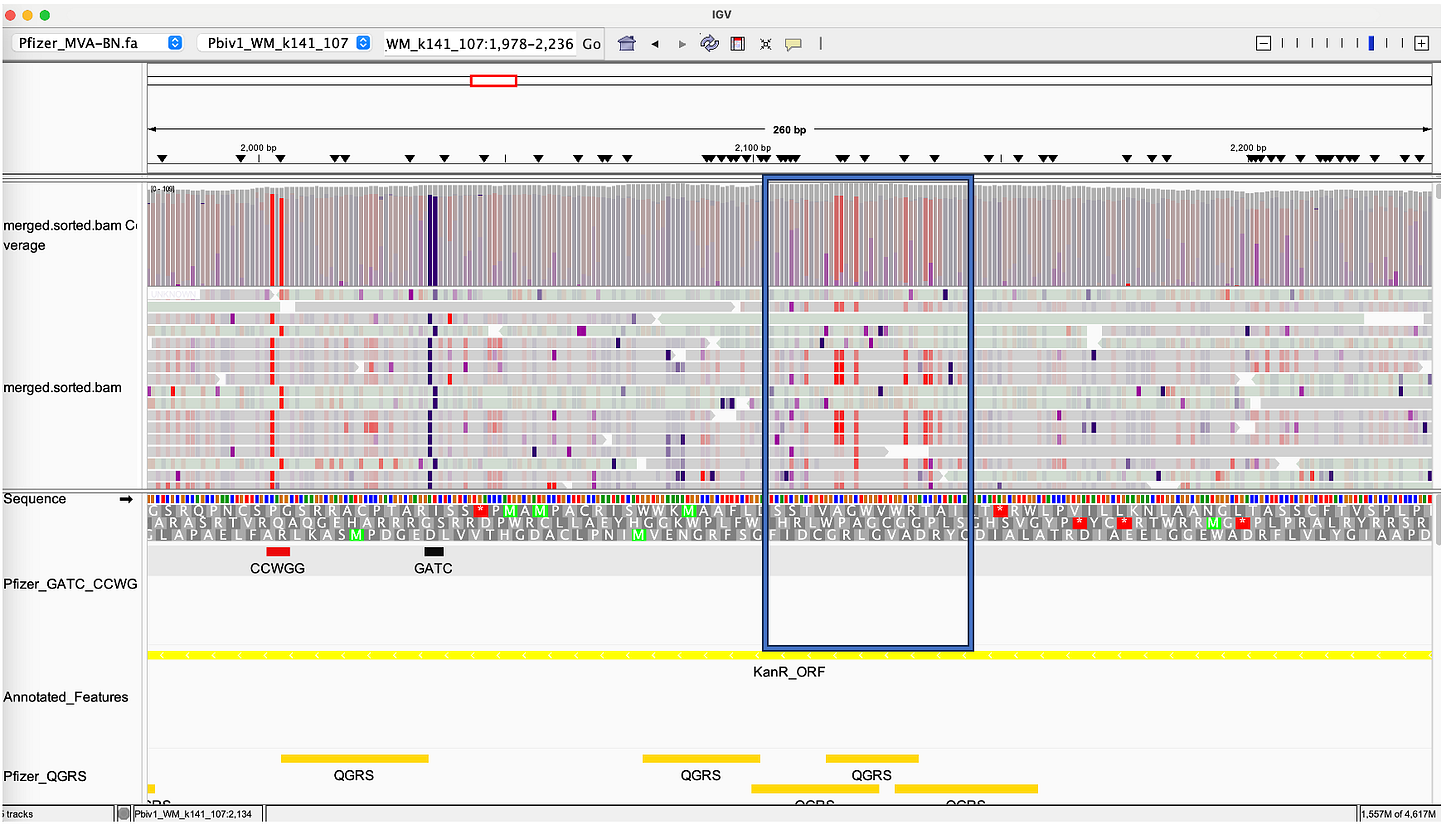This screenshot has width=1456, height=839.
Task: Click the back navigation arrow
Action: pos(655,44)
